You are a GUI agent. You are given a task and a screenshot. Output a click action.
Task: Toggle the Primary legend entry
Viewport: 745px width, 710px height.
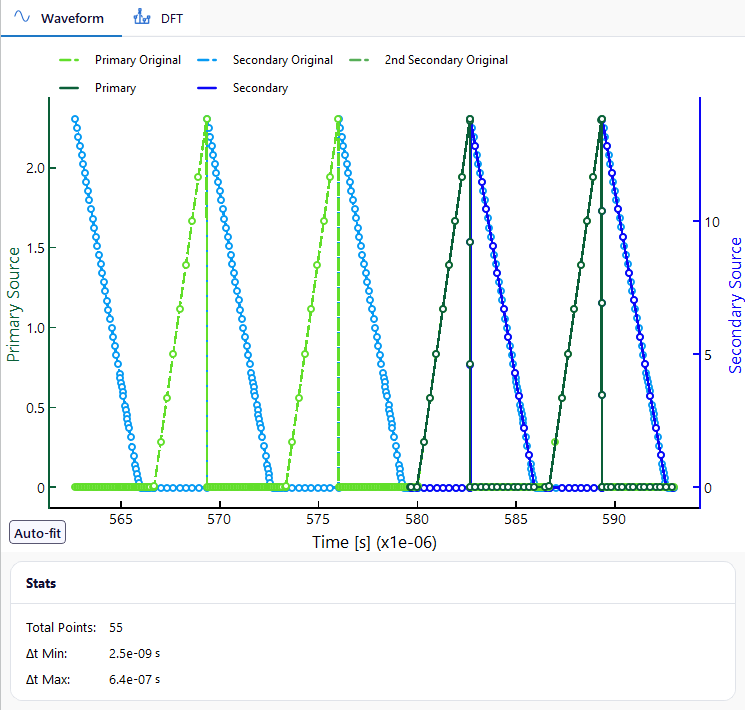click(x=97, y=88)
